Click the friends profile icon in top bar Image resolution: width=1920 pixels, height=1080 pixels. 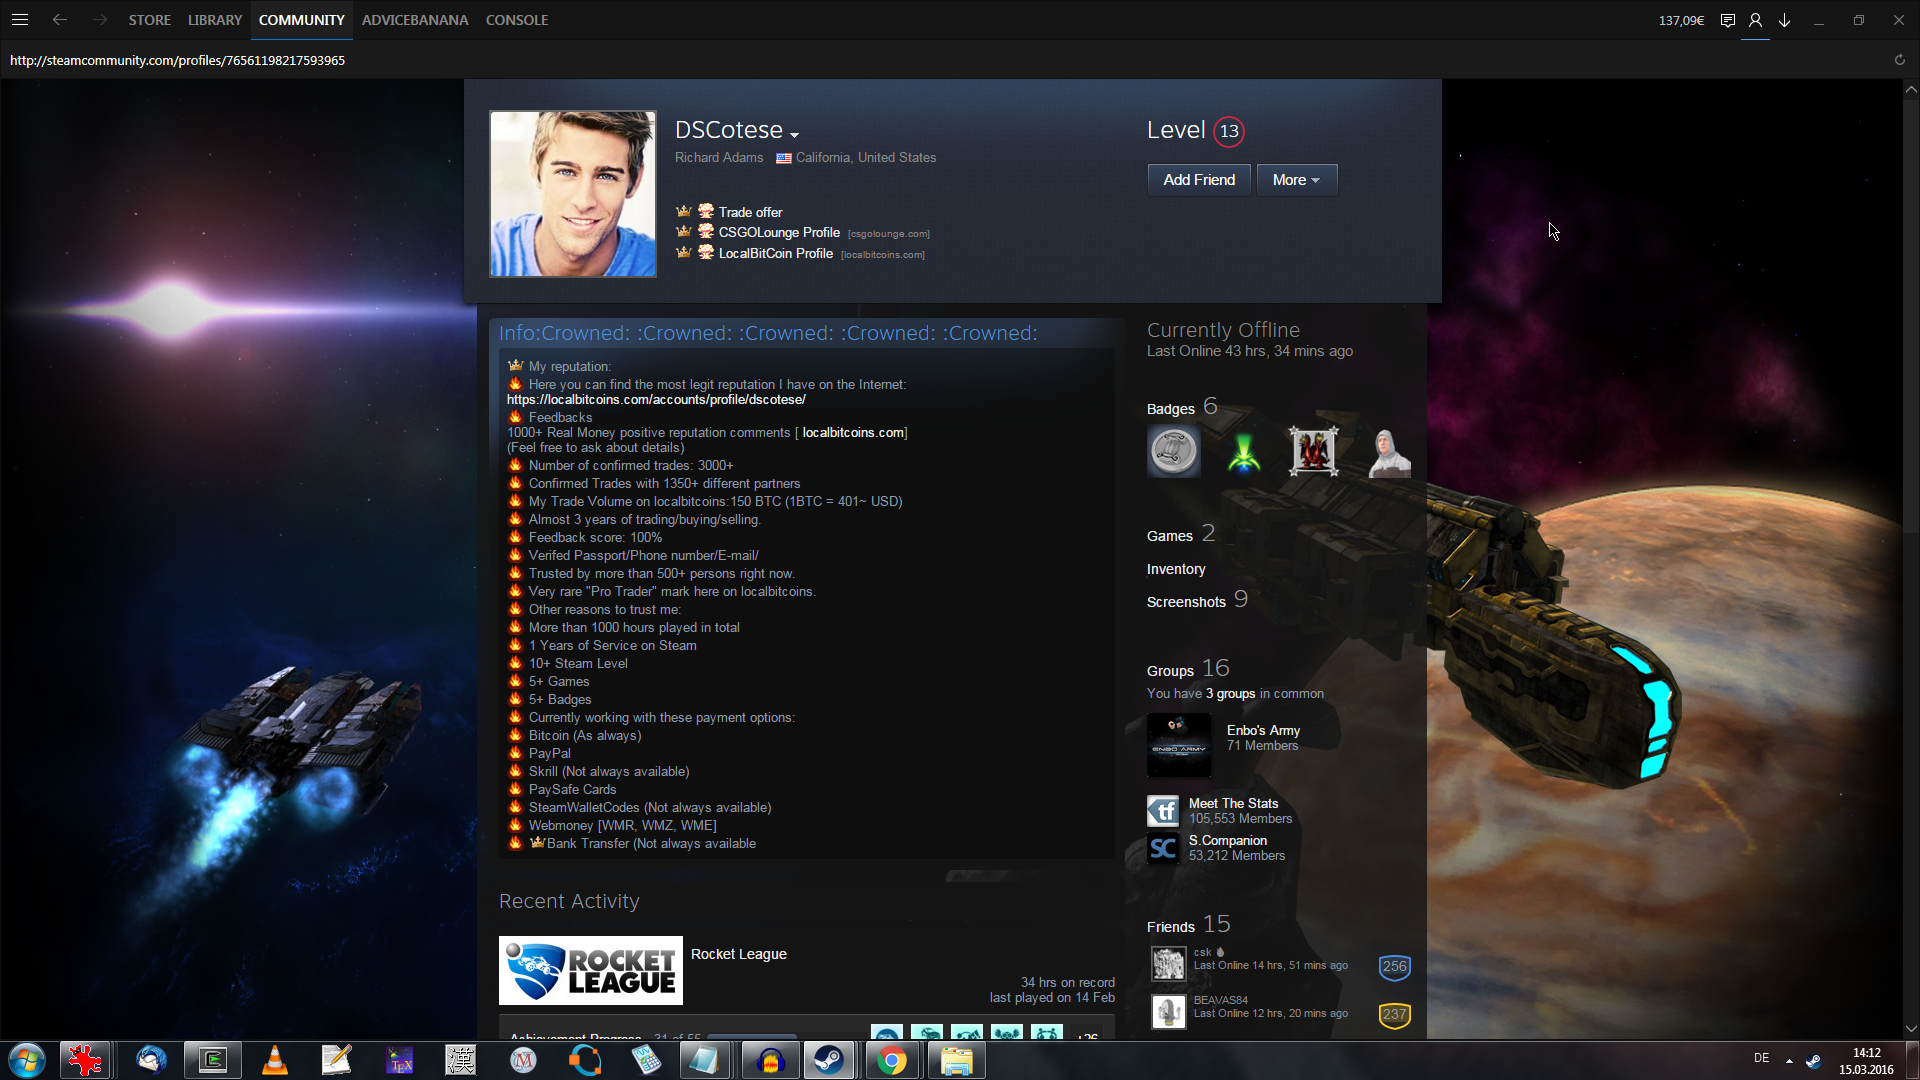click(1755, 20)
